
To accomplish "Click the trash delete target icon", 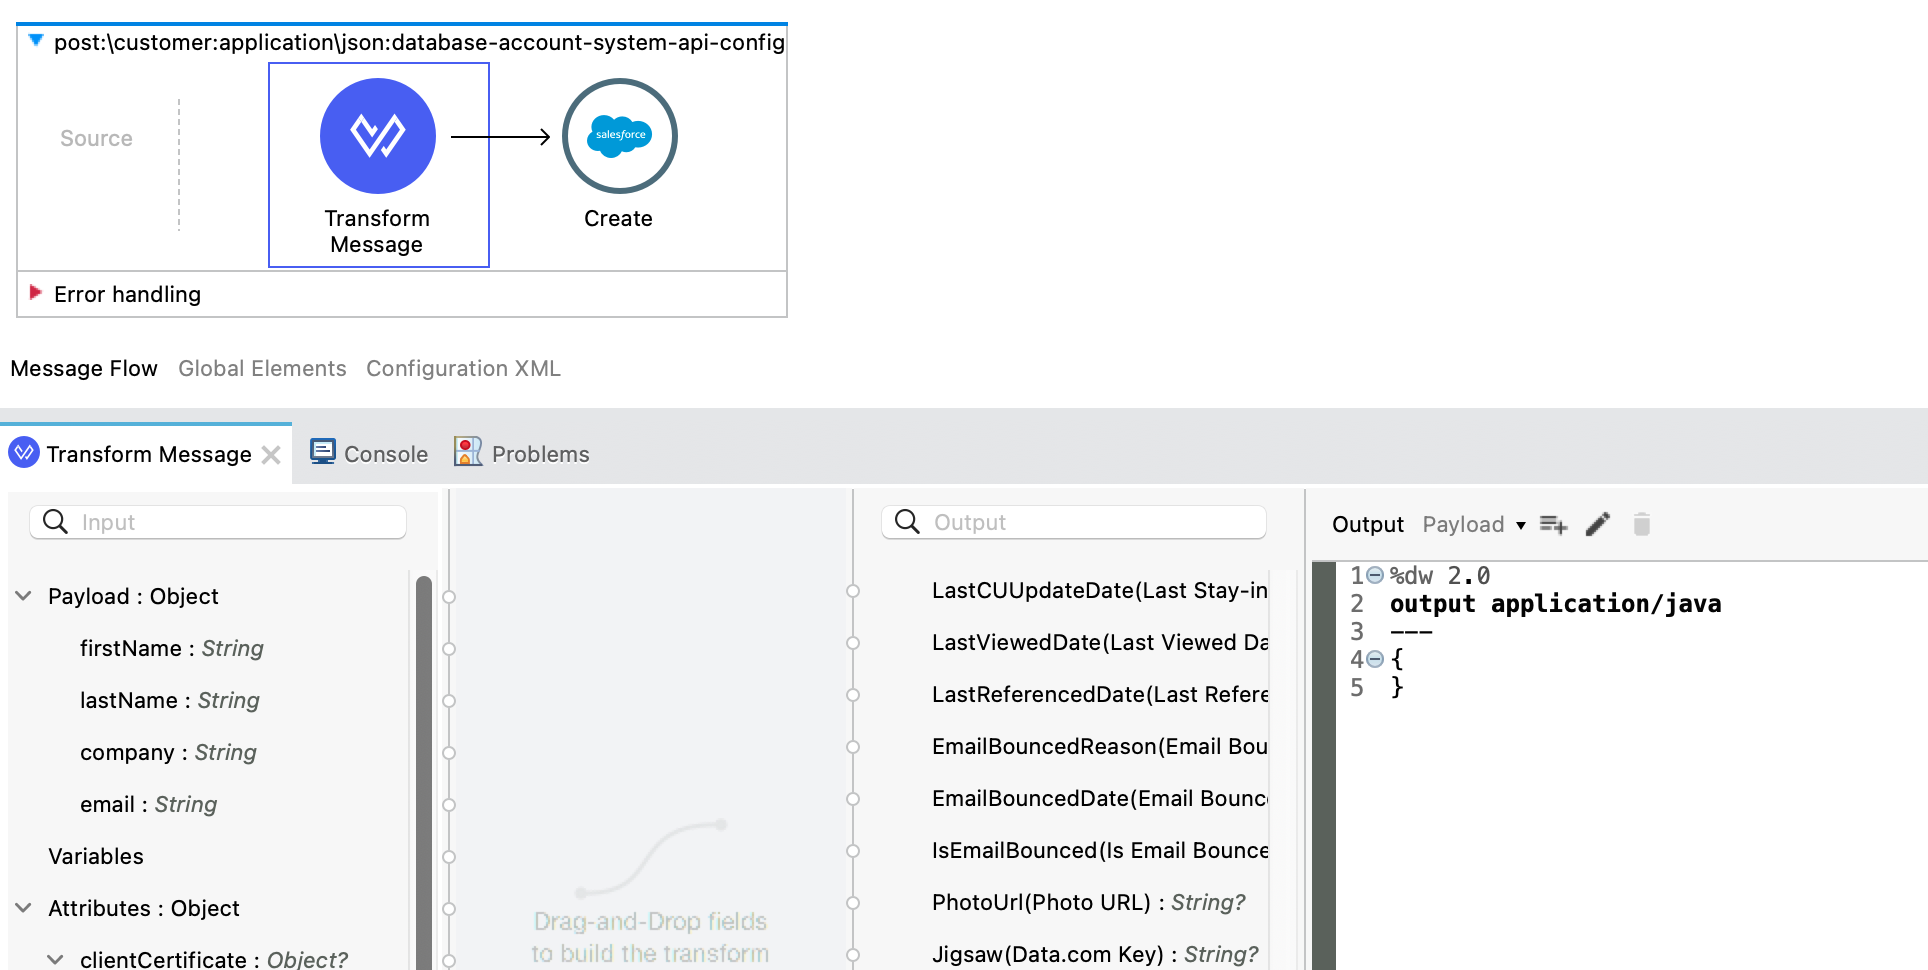I will coord(1641,524).
